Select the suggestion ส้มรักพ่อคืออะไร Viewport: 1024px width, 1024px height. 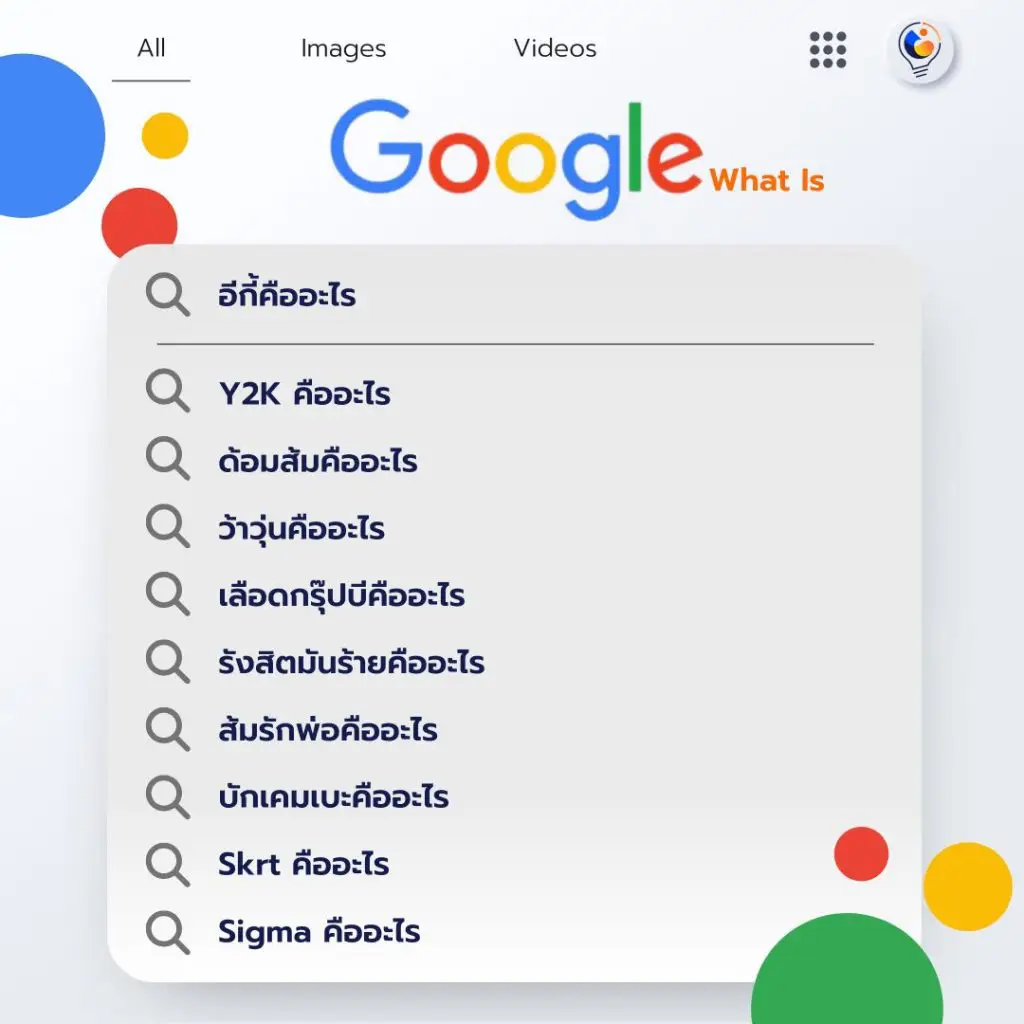tap(328, 730)
